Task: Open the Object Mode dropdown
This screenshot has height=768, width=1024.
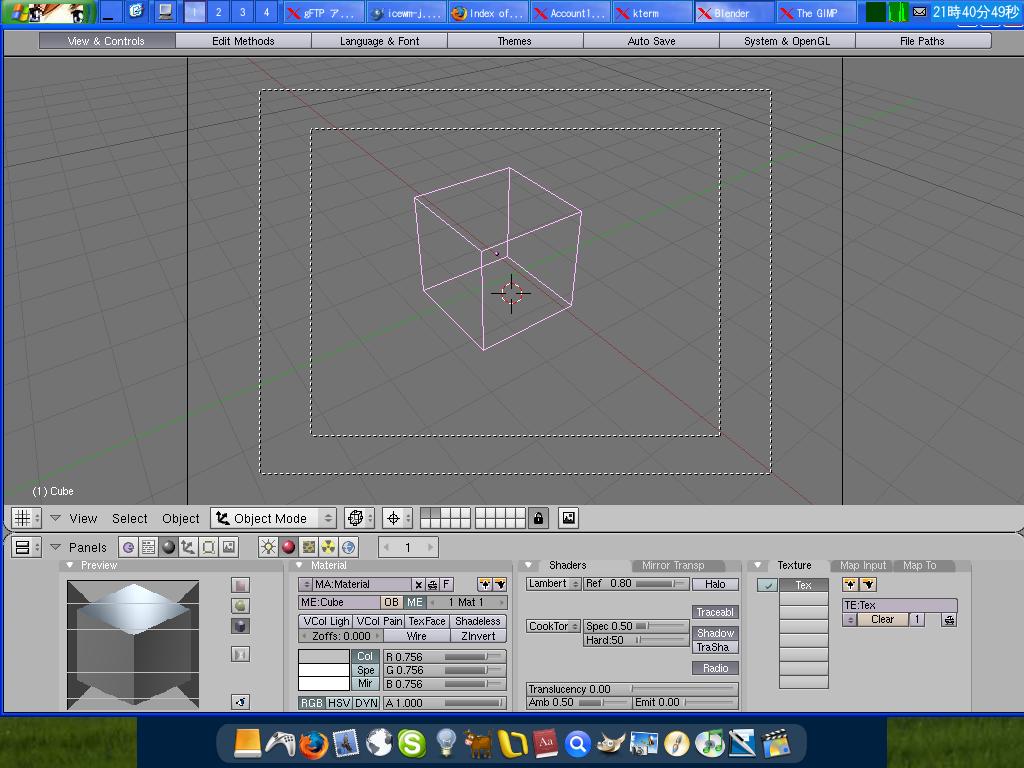Action: 272,518
